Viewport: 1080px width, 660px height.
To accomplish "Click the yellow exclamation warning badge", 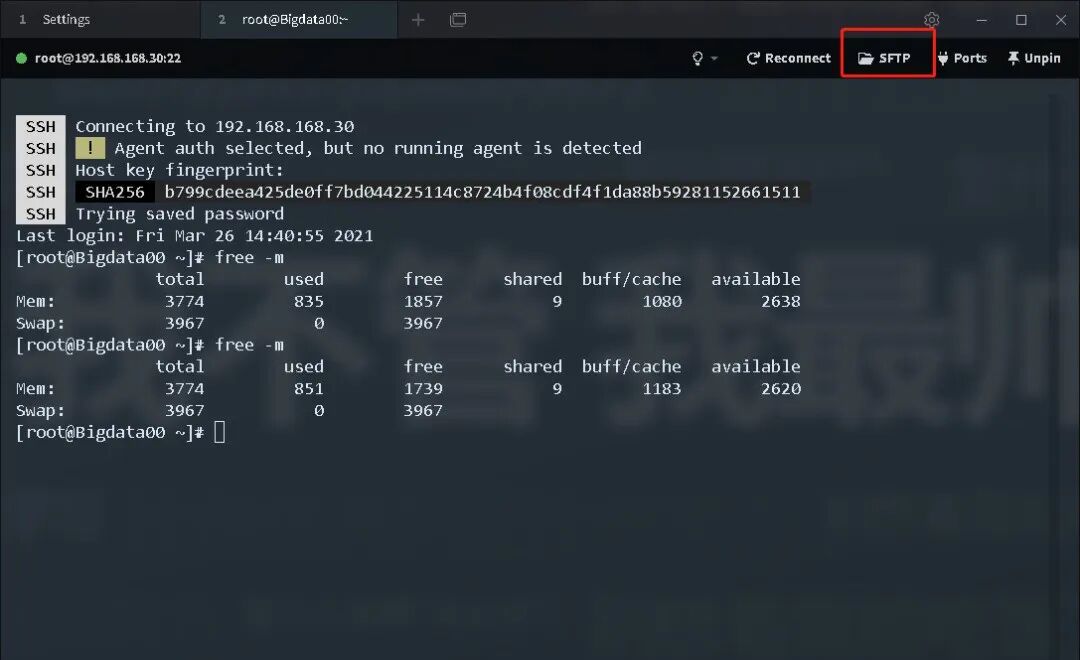I will tap(90, 148).
